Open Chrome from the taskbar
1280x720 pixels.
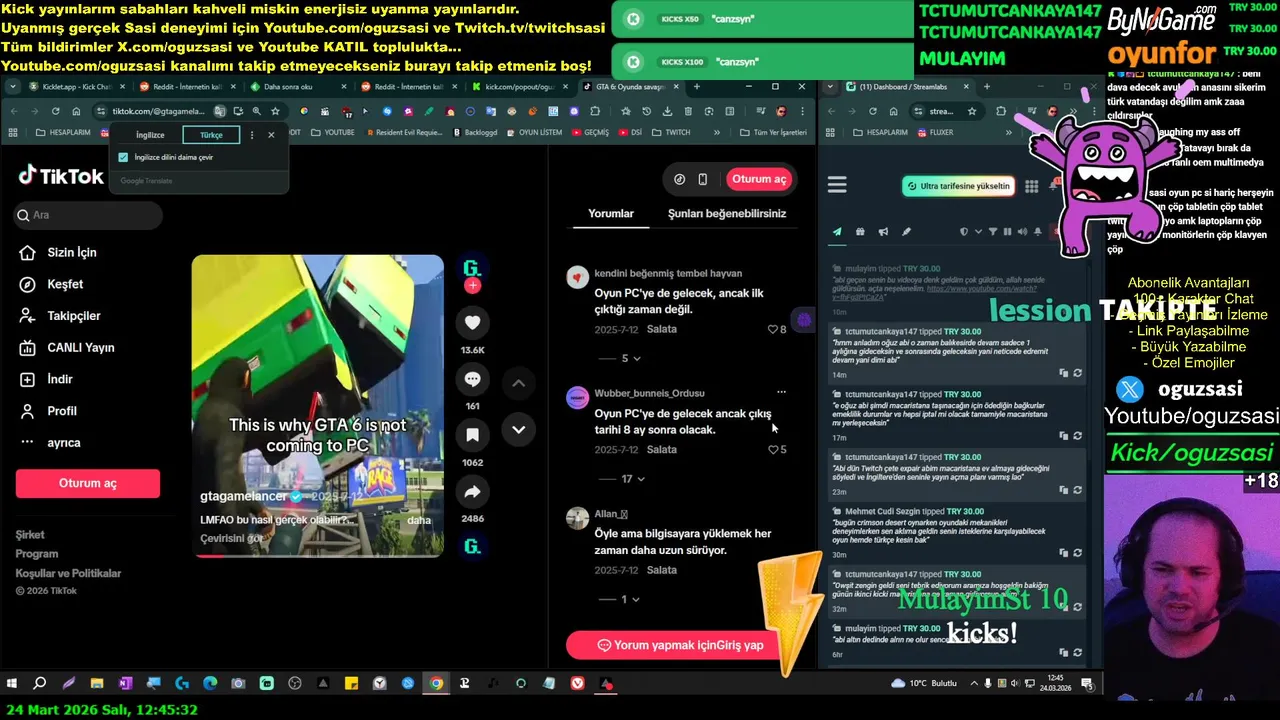click(x=436, y=684)
